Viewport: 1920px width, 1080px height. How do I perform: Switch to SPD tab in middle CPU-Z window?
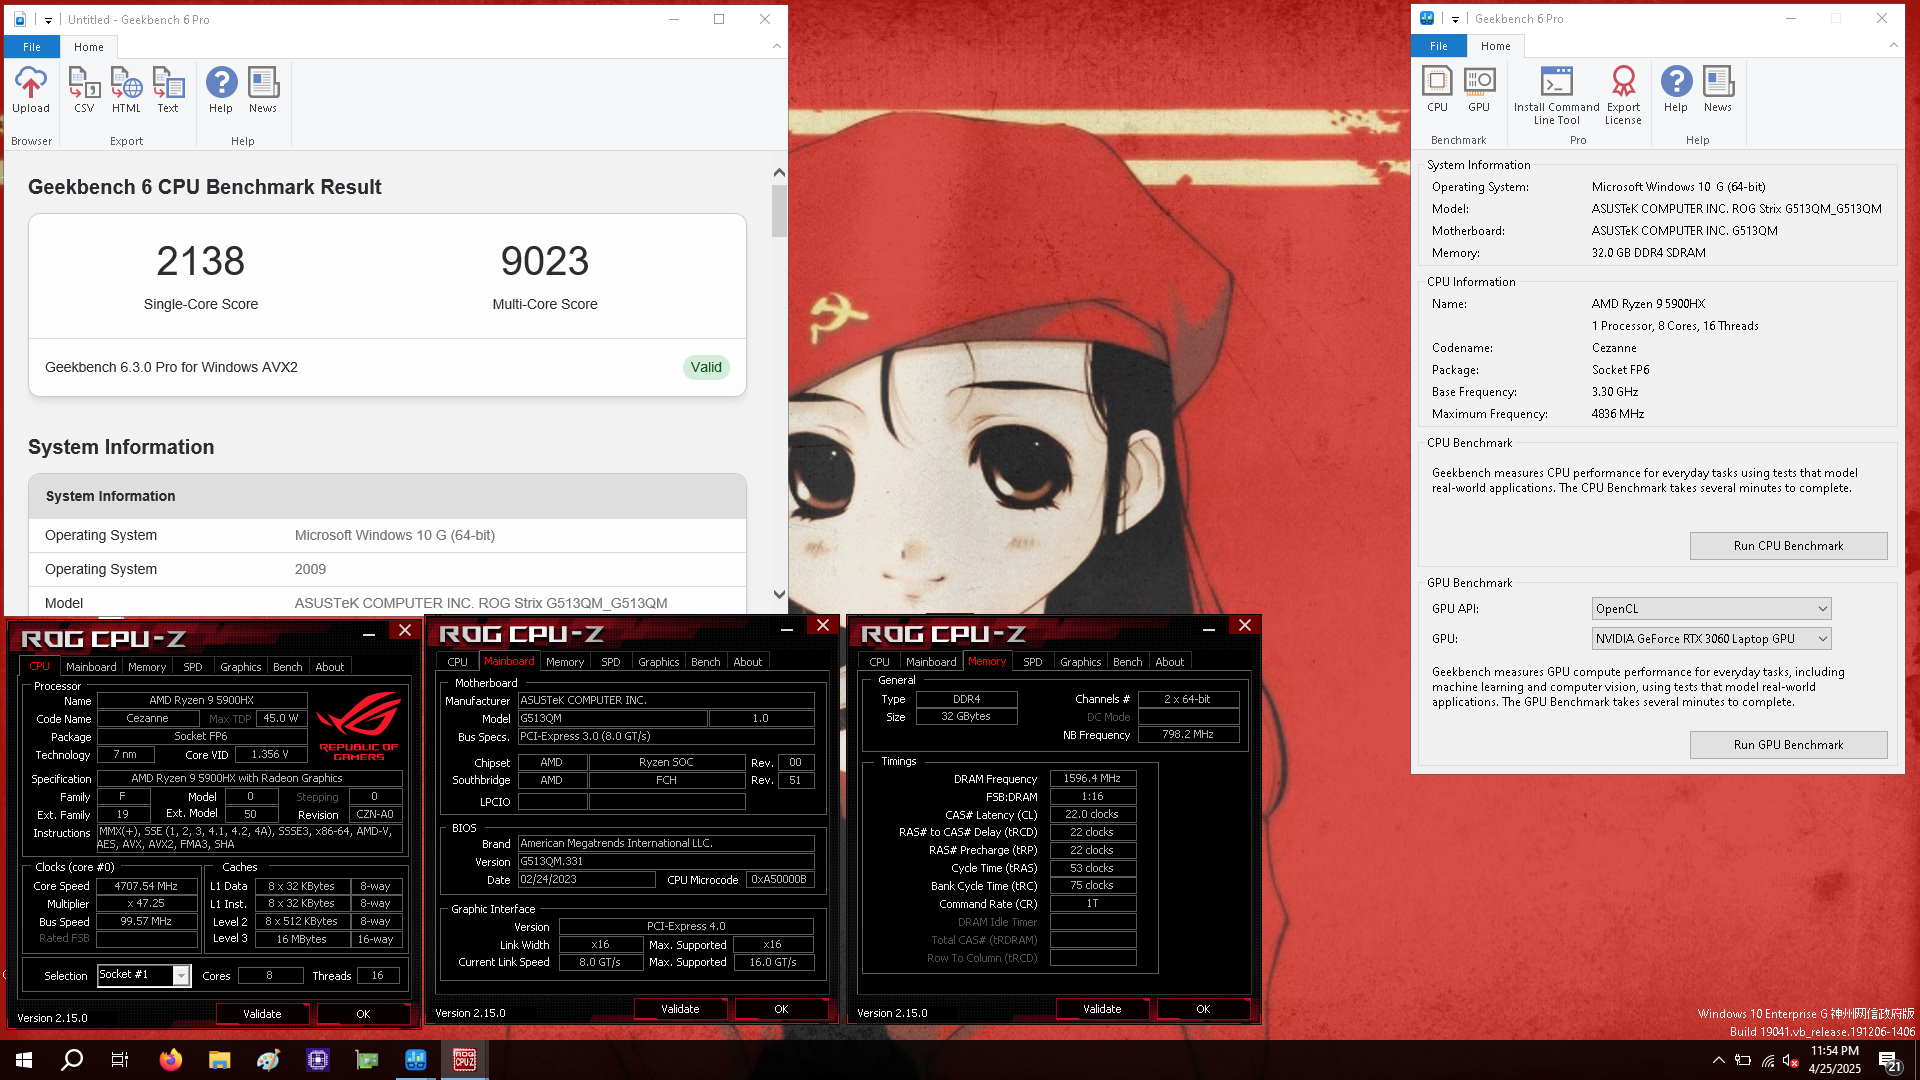(x=610, y=662)
